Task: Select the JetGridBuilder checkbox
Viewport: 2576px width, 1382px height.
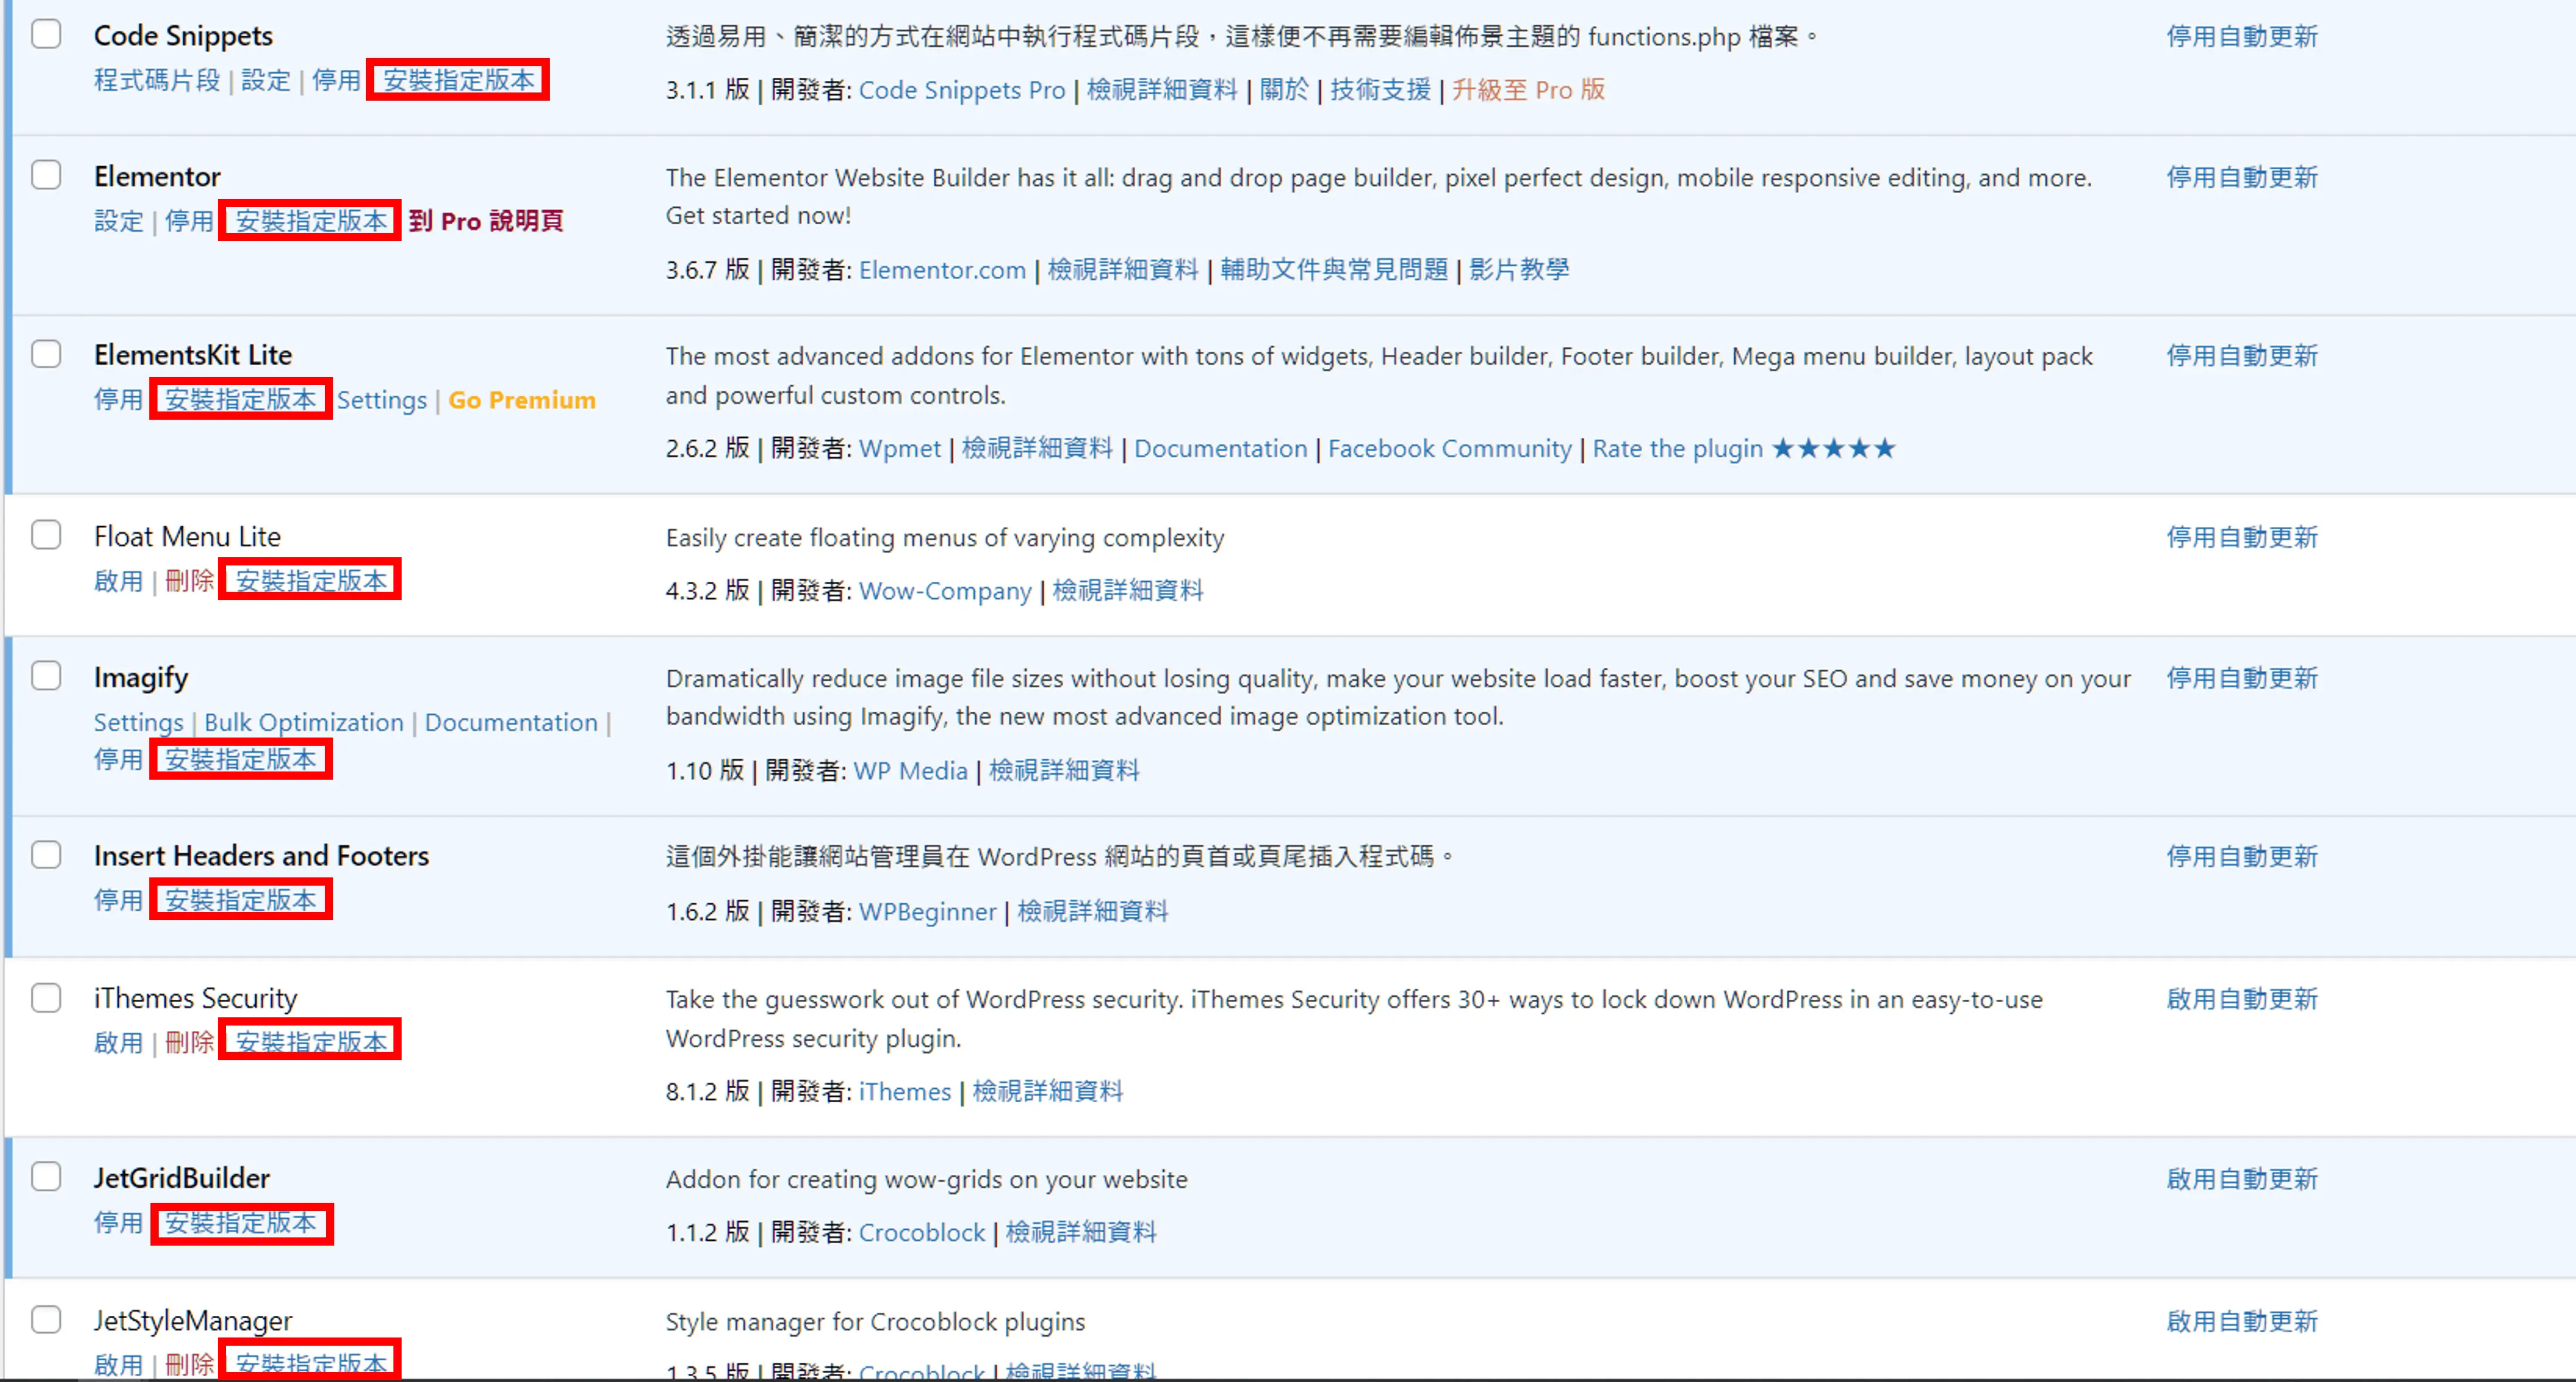Action: coord(46,1176)
